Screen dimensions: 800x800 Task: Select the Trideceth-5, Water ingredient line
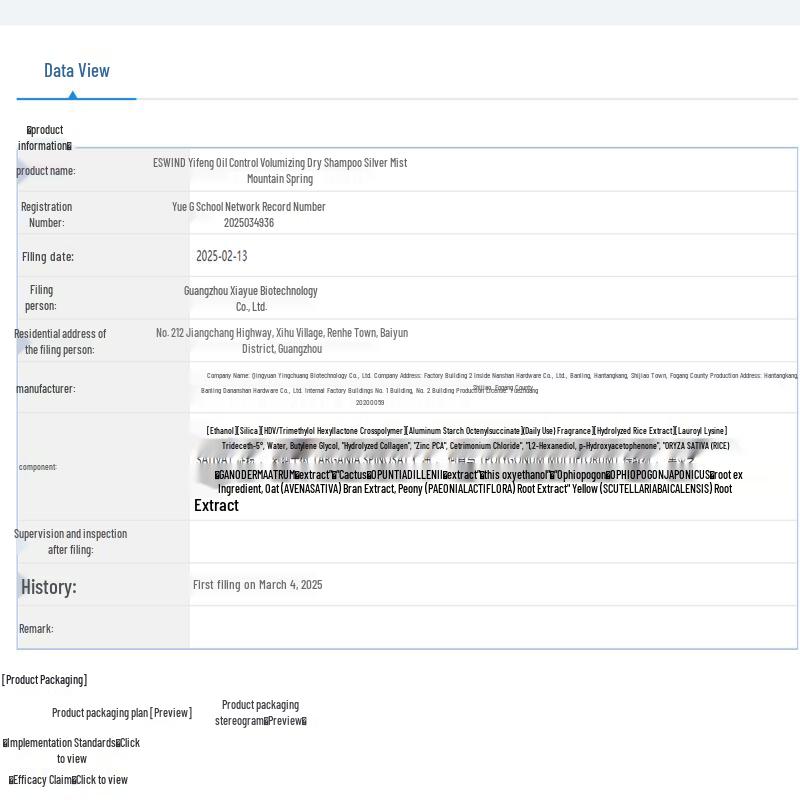tap(476, 446)
